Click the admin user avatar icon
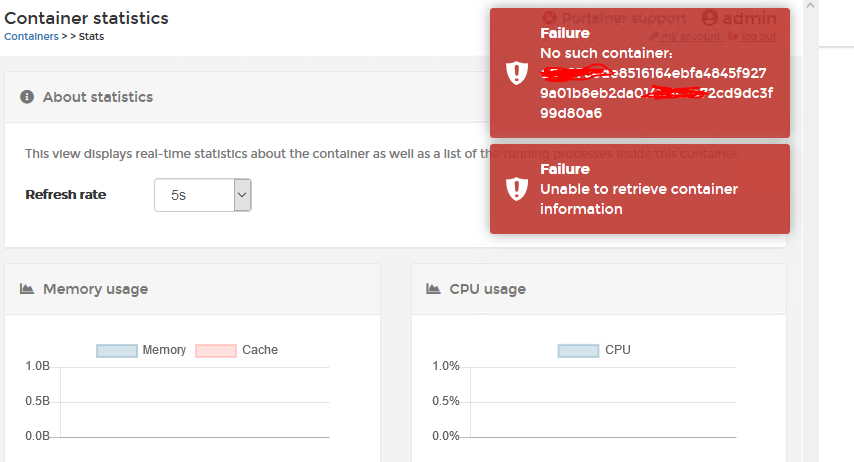Viewport: 854px width, 462px height. (710, 18)
